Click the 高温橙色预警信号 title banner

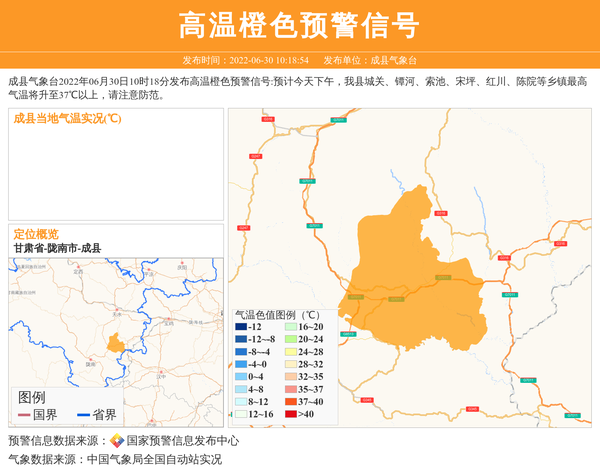300,25
